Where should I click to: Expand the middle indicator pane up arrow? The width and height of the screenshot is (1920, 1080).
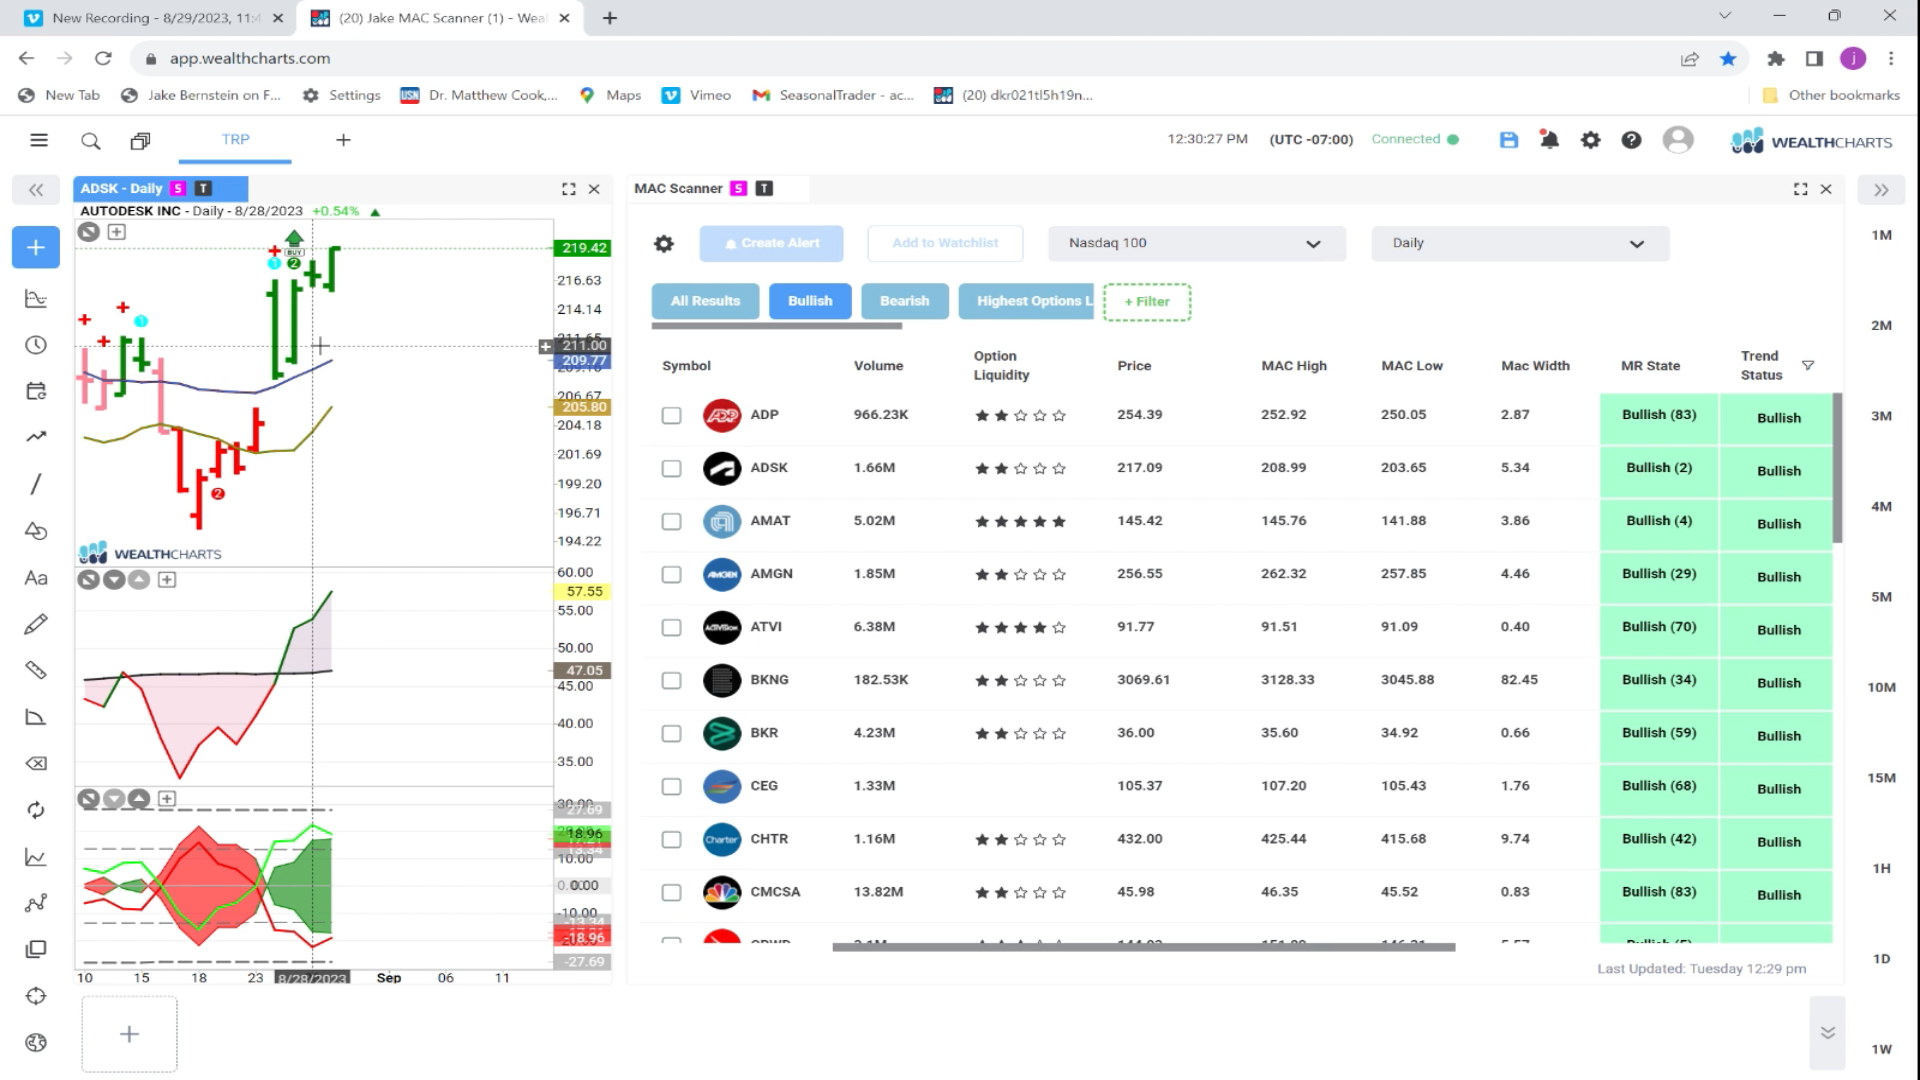coord(139,580)
